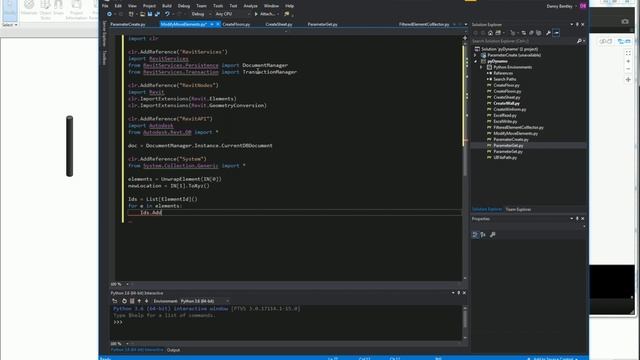This screenshot has height=360, width=640.
Task: Switch to the ParameterSet.py editor tab
Action: [322, 24]
